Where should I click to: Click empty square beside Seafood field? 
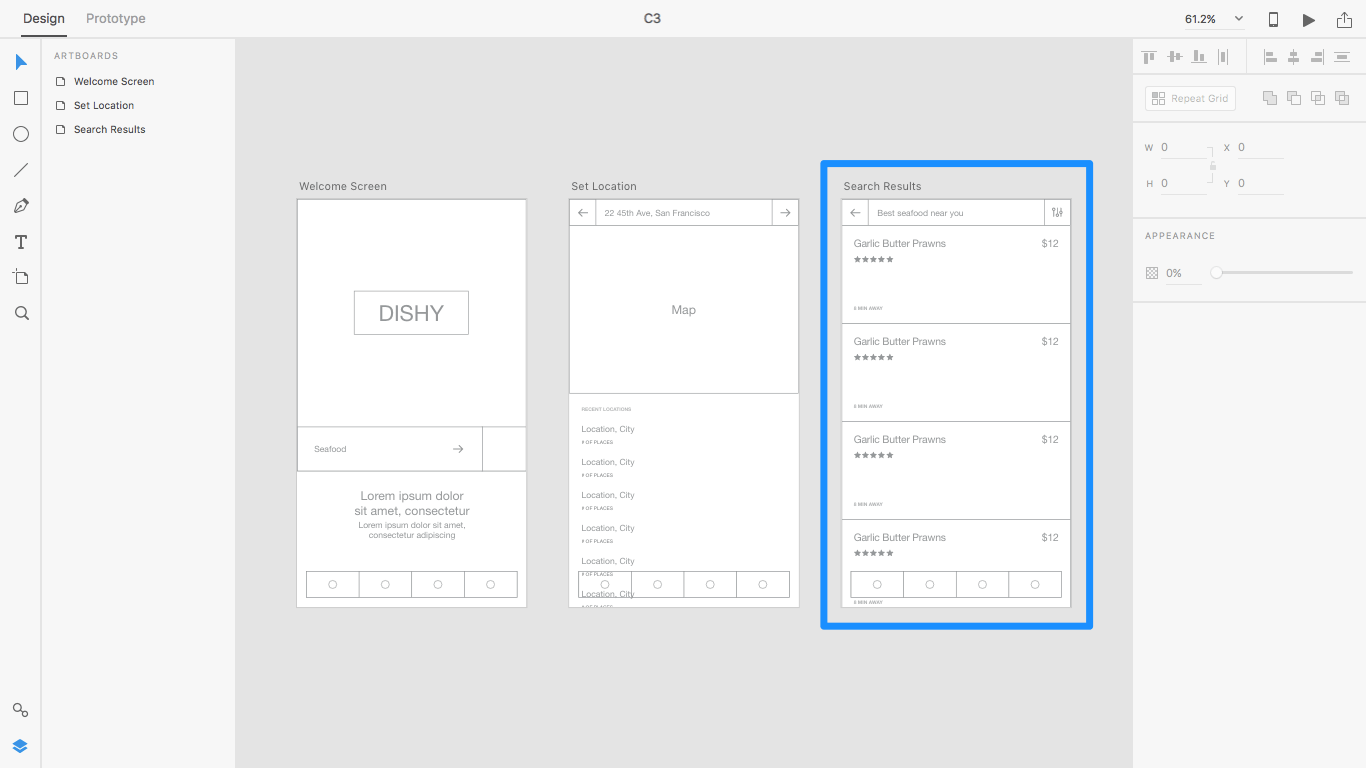click(504, 449)
